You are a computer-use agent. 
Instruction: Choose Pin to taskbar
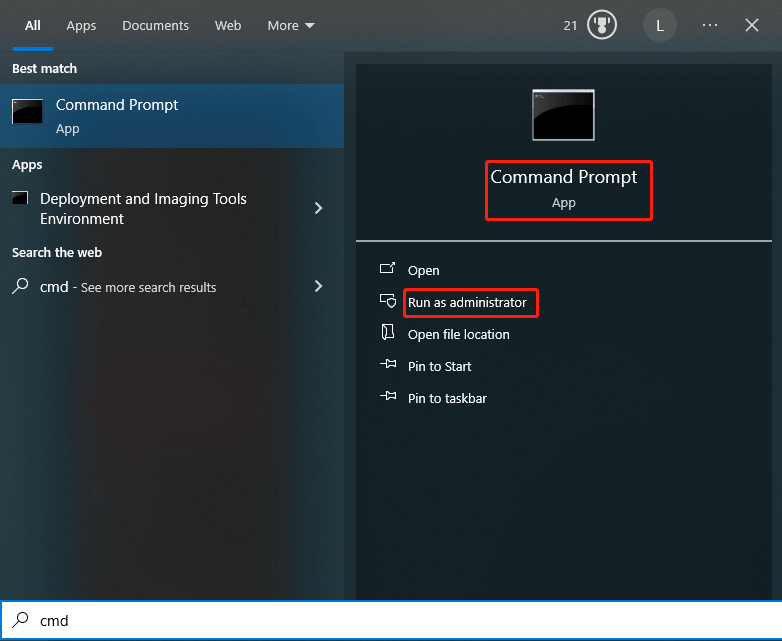447,399
